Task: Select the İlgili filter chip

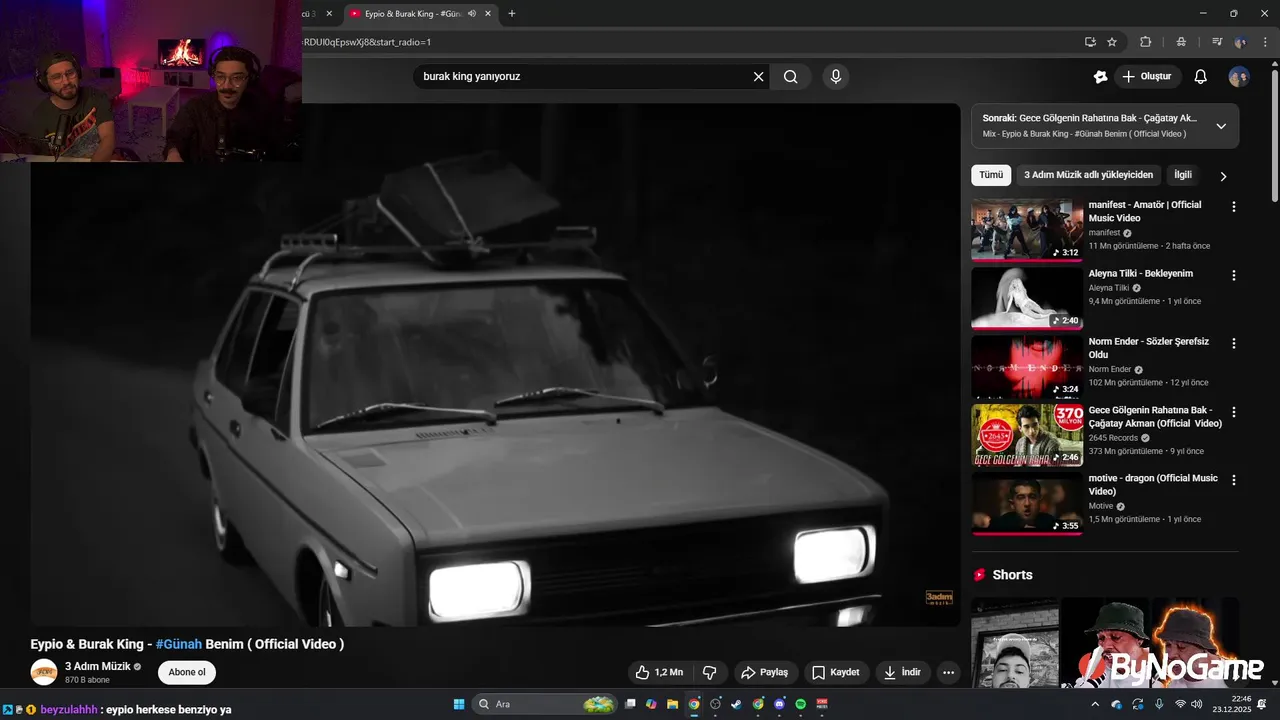Action: click(x=1183, y=175)
